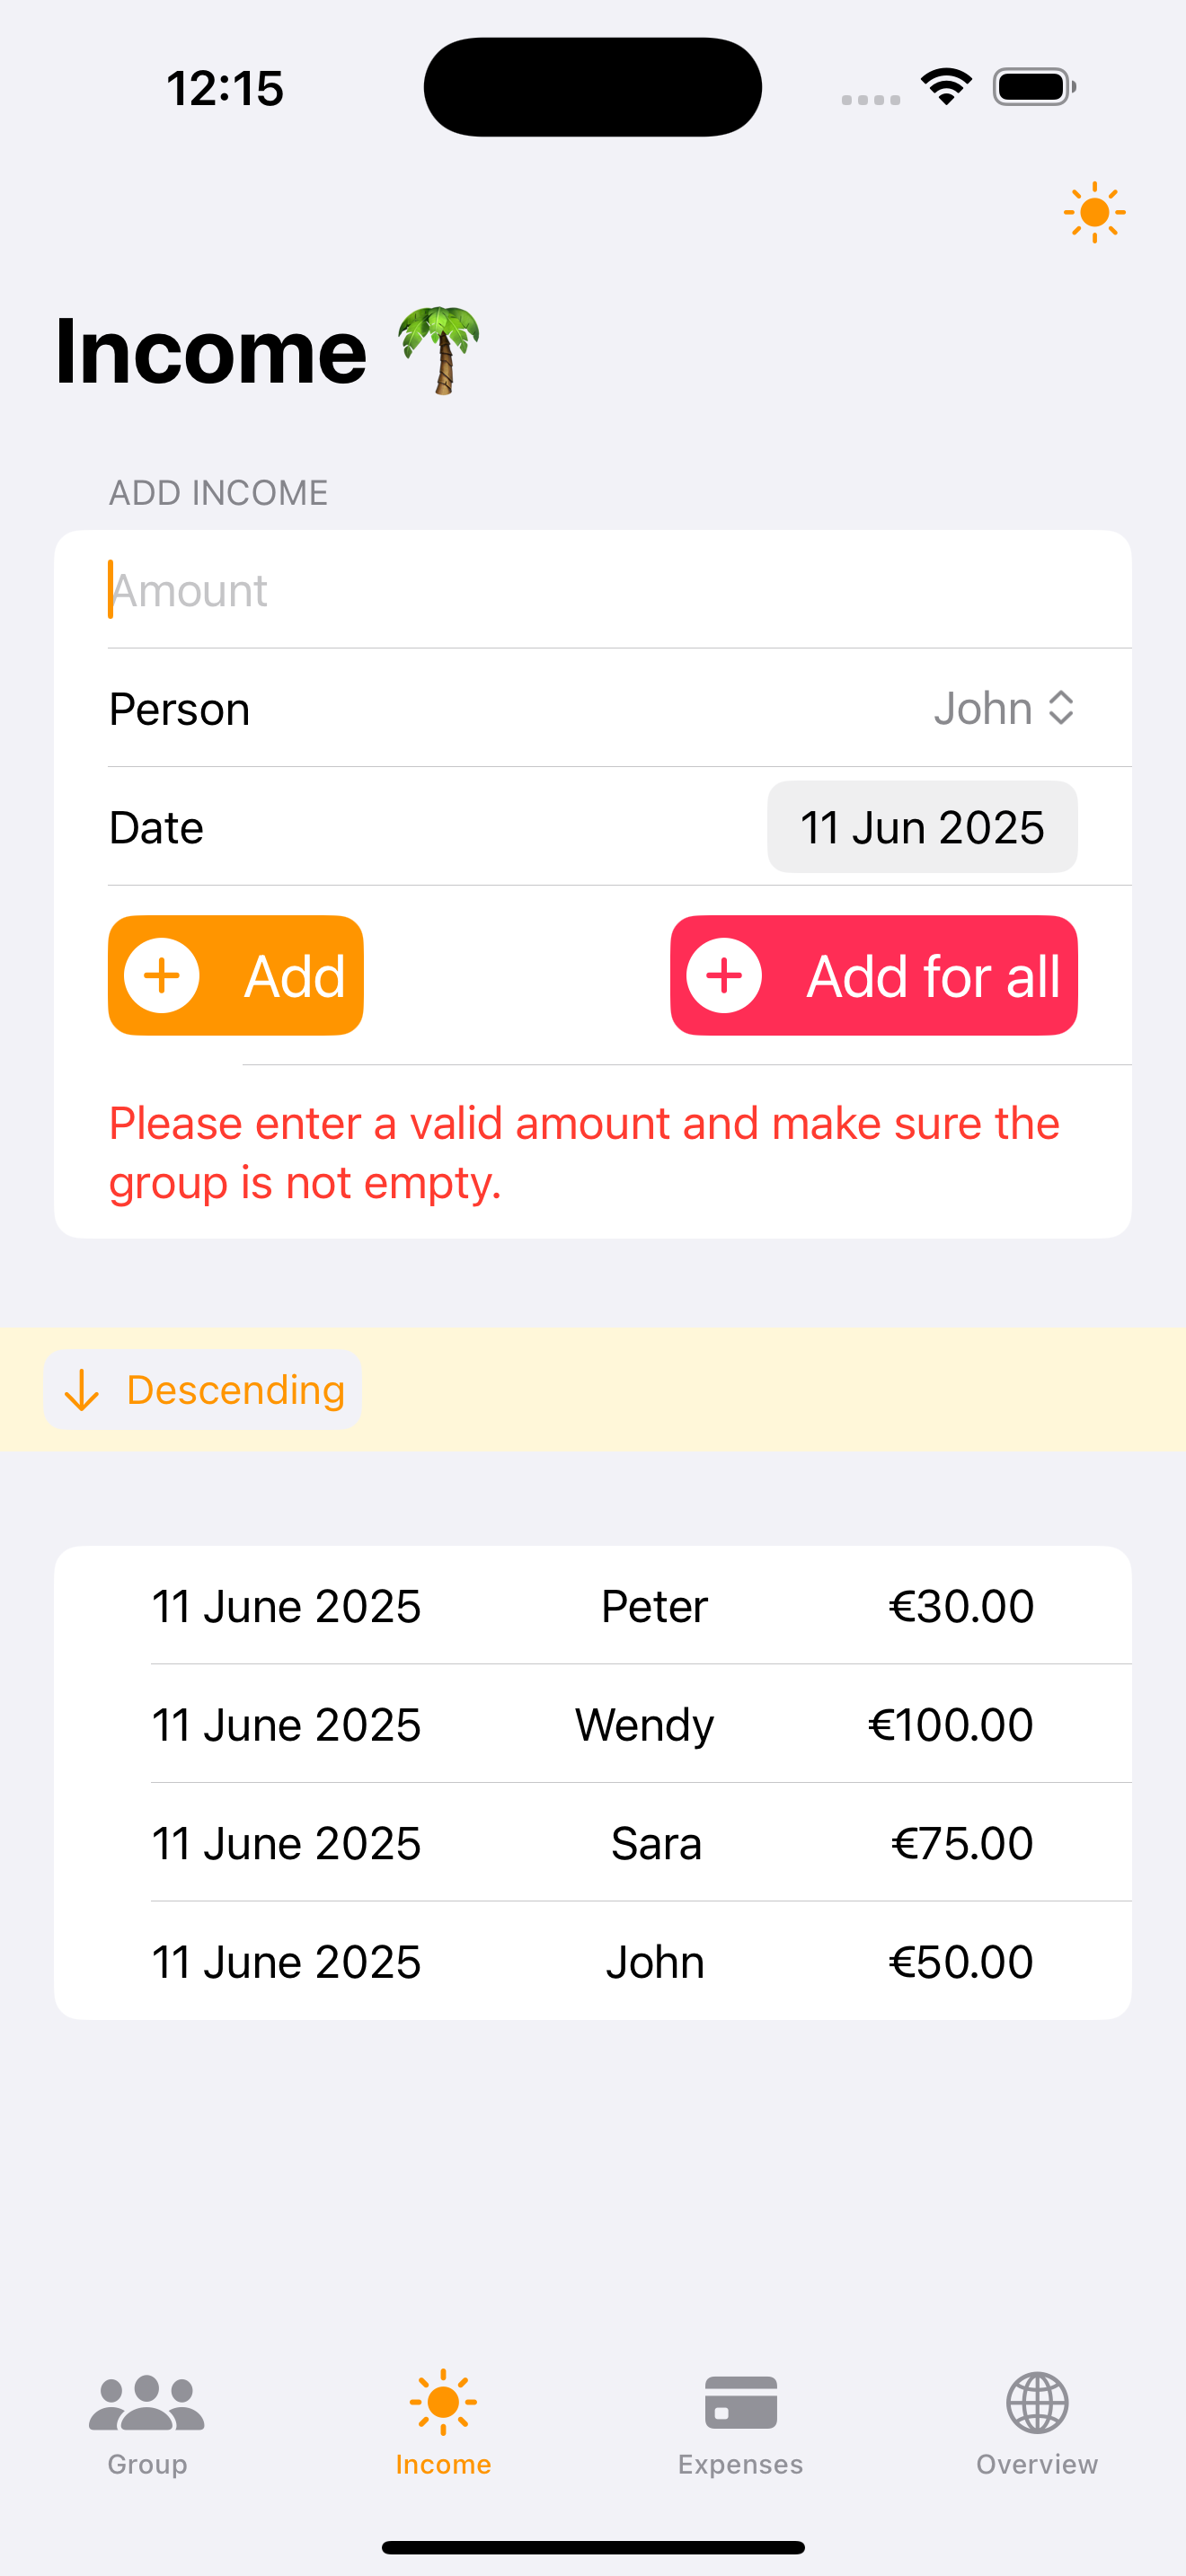1186x2576 pixels.
Task: Open the Person picker showing John
Action: pos(592,708)
